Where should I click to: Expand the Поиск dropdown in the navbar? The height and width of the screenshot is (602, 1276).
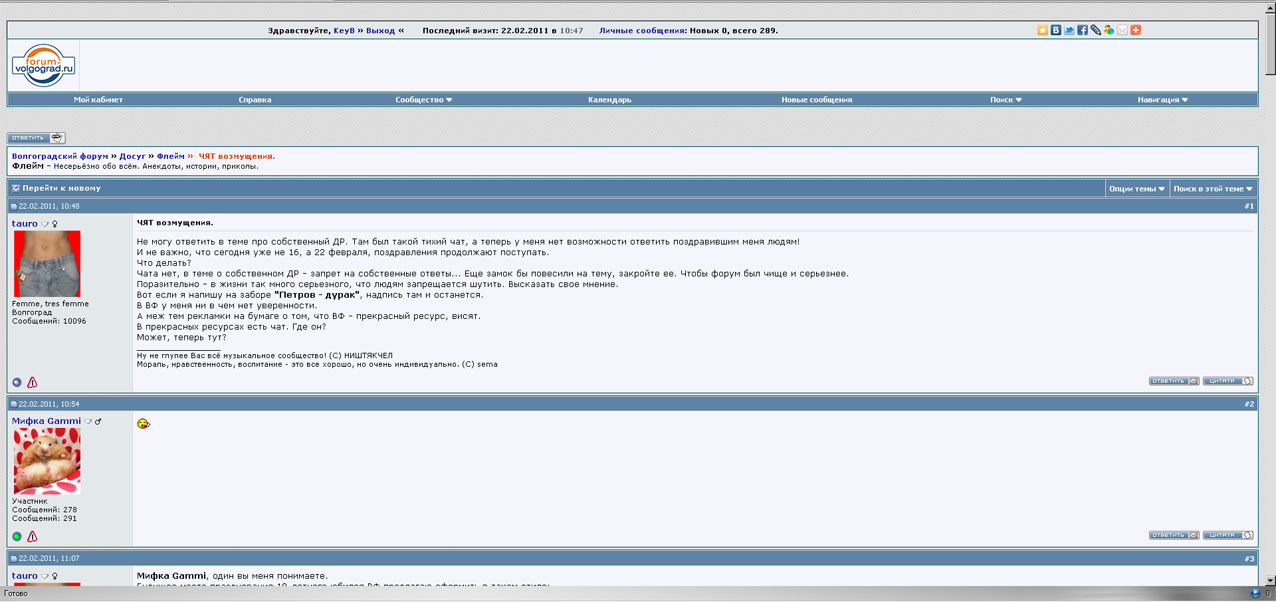pyautogui.click(x=1005, y=100)
